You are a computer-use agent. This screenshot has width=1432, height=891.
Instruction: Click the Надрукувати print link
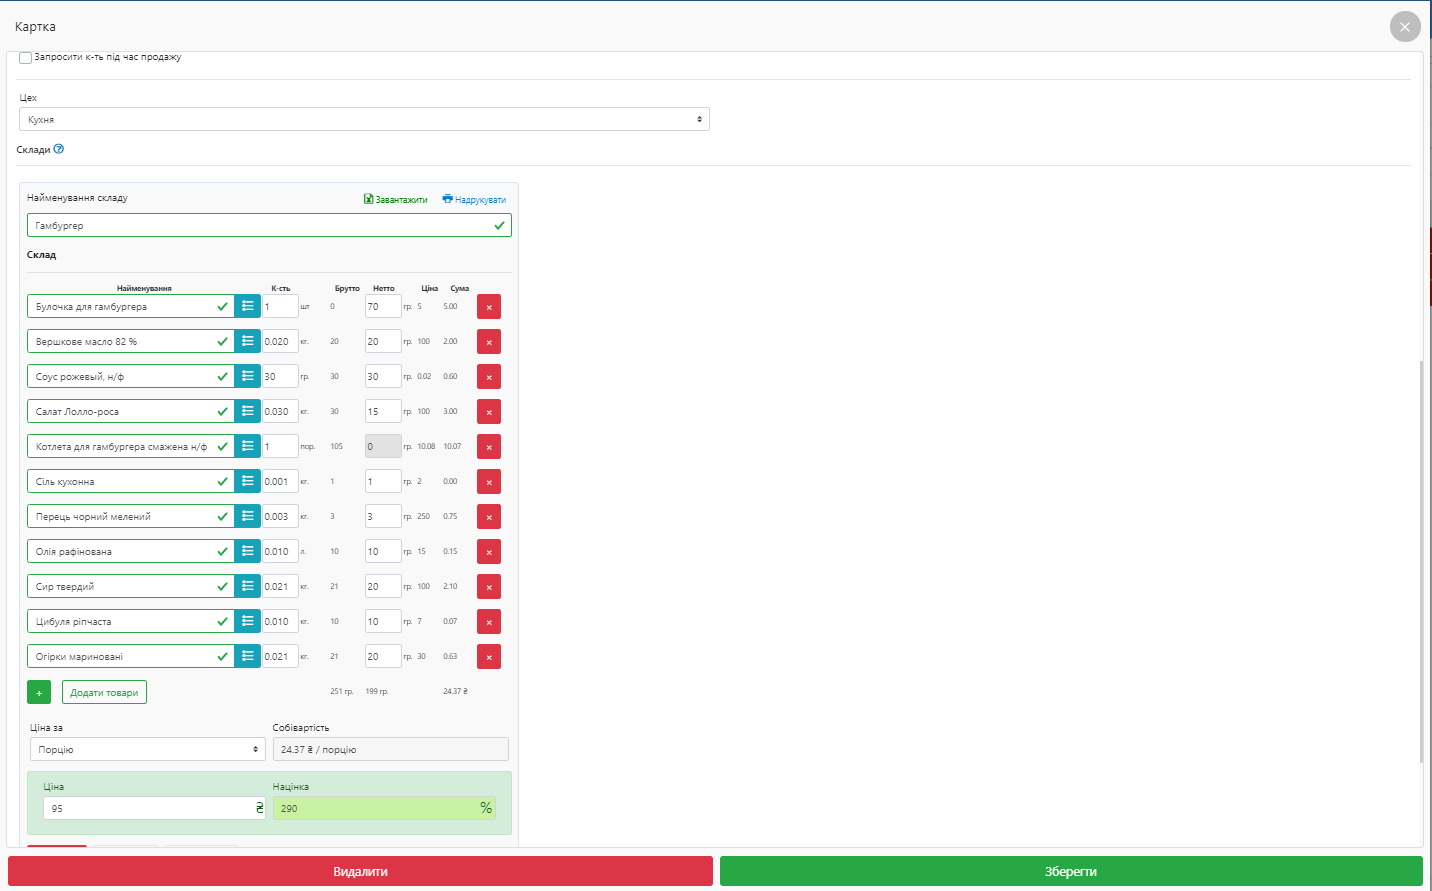pos(474,200)
